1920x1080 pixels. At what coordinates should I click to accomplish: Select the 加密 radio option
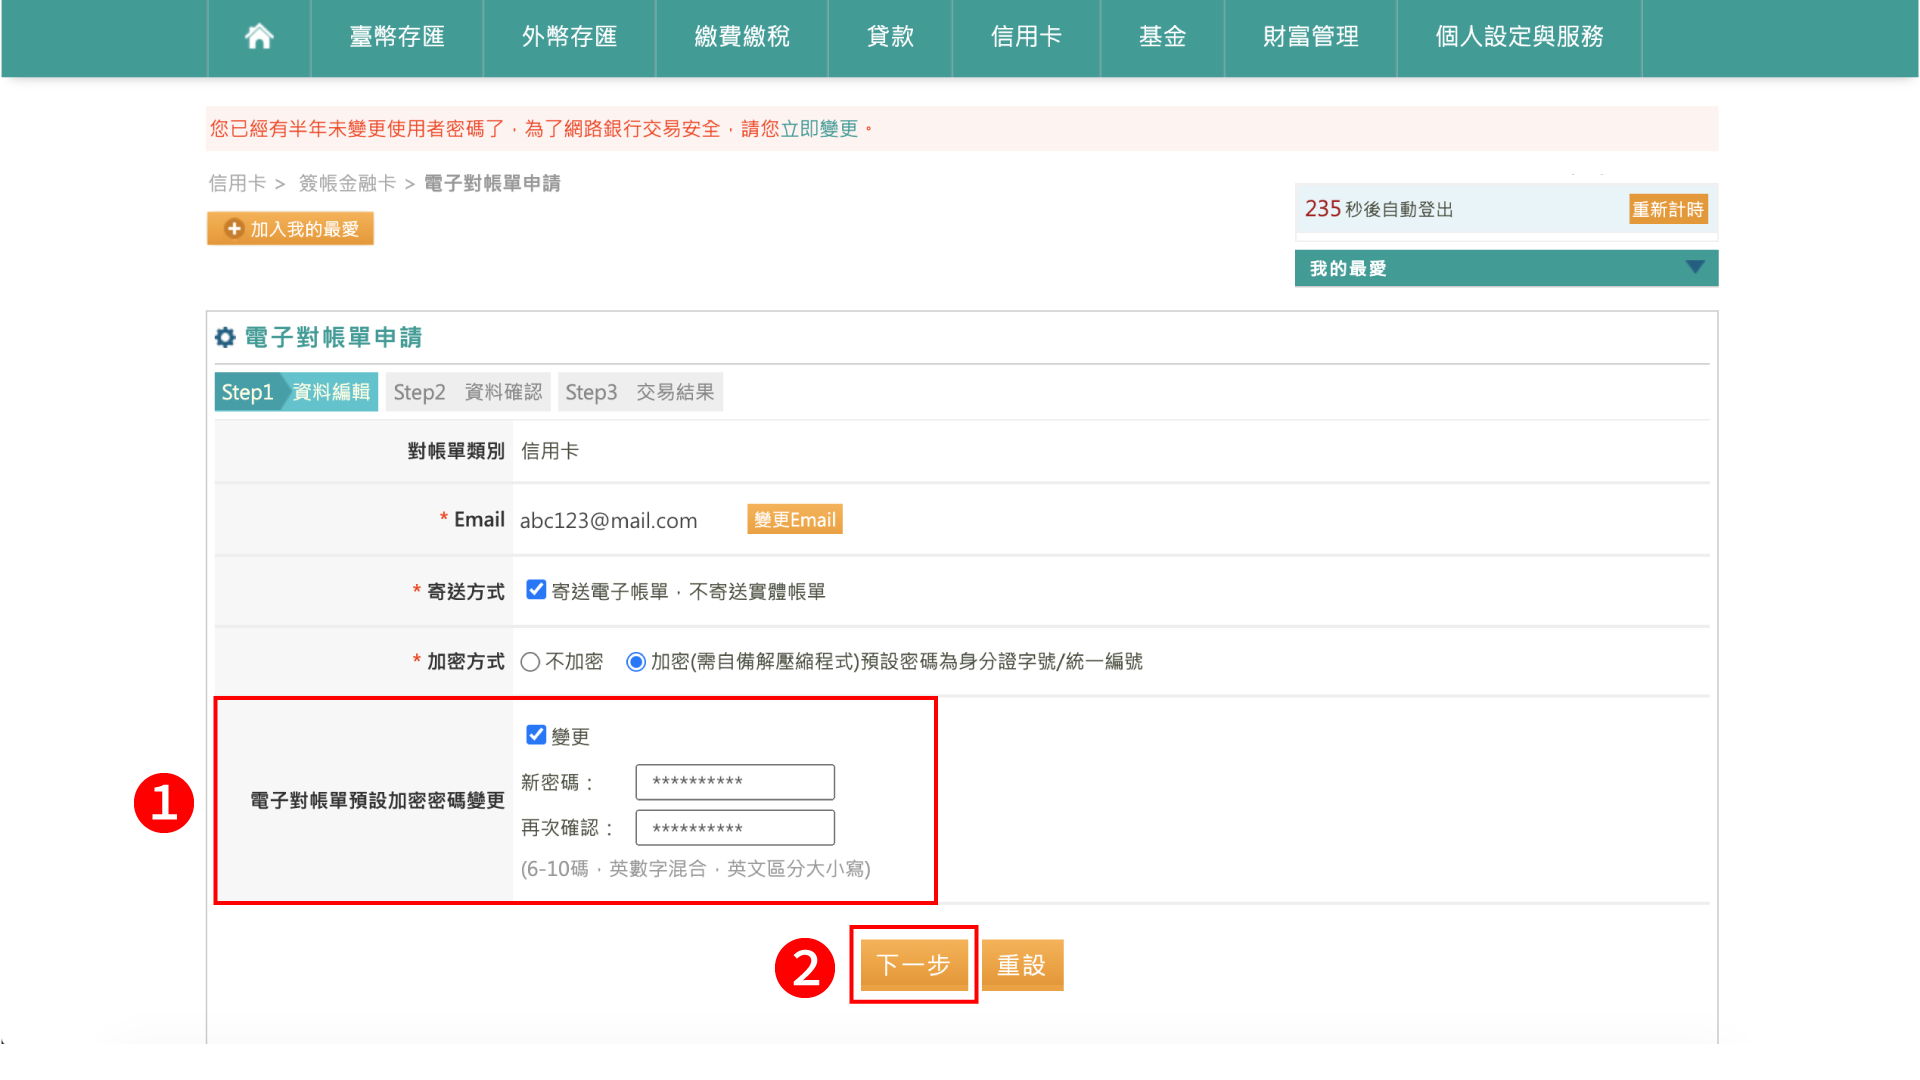point(635,661)
